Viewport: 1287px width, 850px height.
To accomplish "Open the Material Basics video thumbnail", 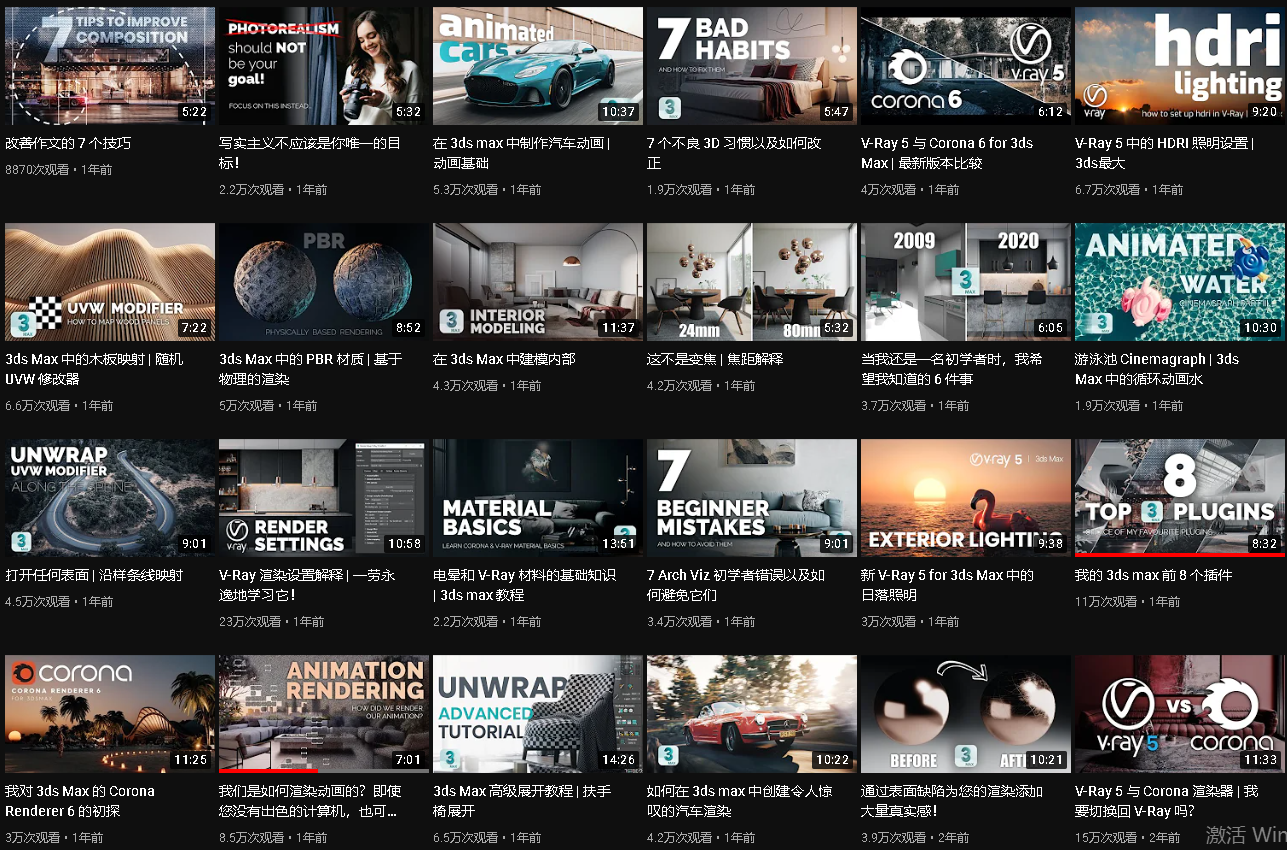I will click(538, 498).
